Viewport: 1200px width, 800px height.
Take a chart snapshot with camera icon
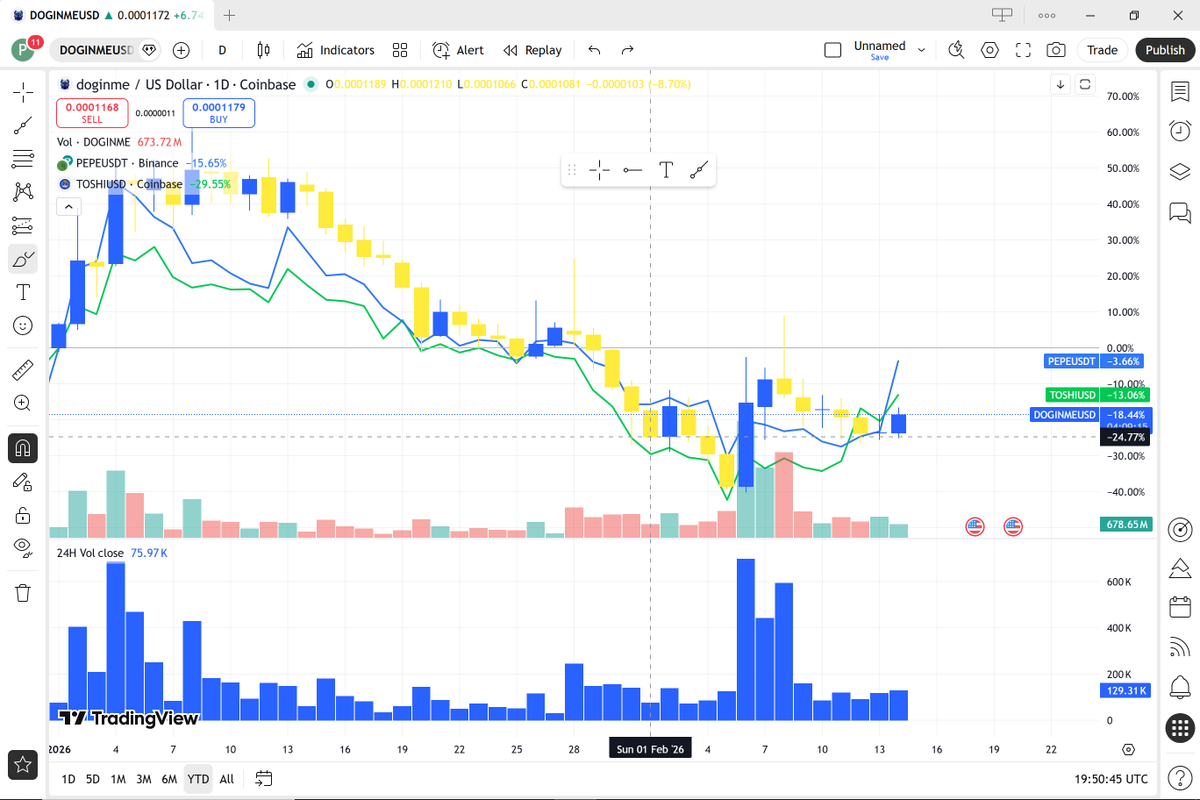pyautogui.click(x=1056, y=50)
